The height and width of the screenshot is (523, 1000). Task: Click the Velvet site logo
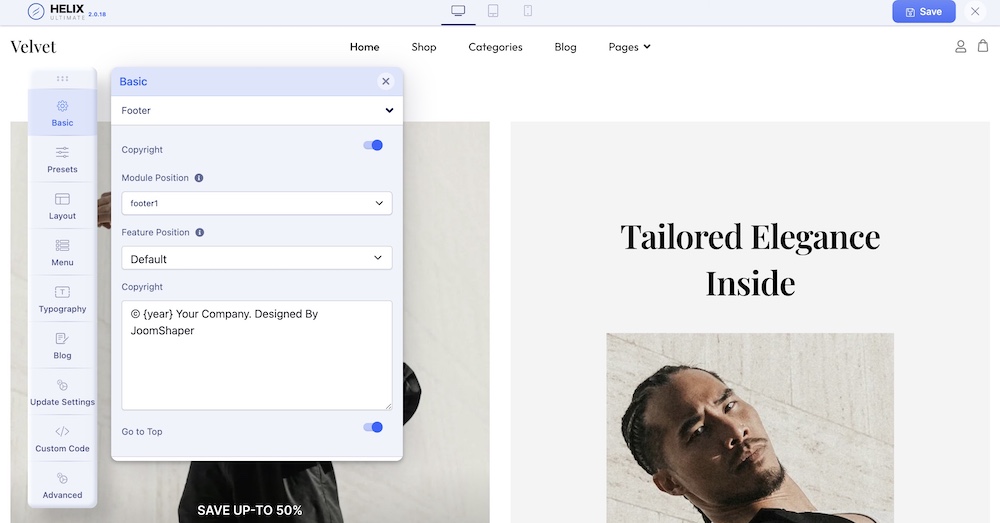[x=33, y=47]
